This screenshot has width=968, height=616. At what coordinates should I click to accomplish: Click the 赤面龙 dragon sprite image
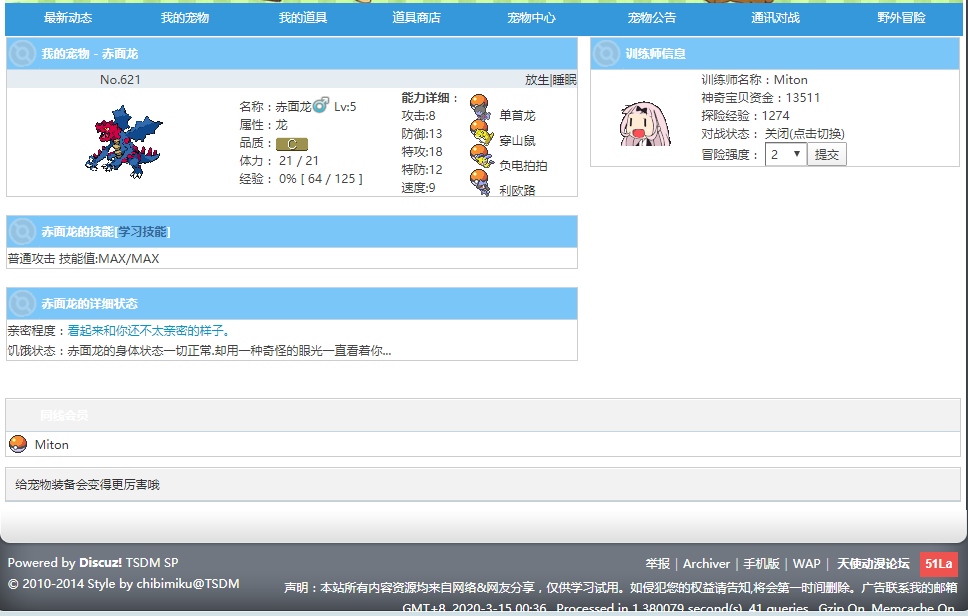pyautogui.click(x=123, y=142)
